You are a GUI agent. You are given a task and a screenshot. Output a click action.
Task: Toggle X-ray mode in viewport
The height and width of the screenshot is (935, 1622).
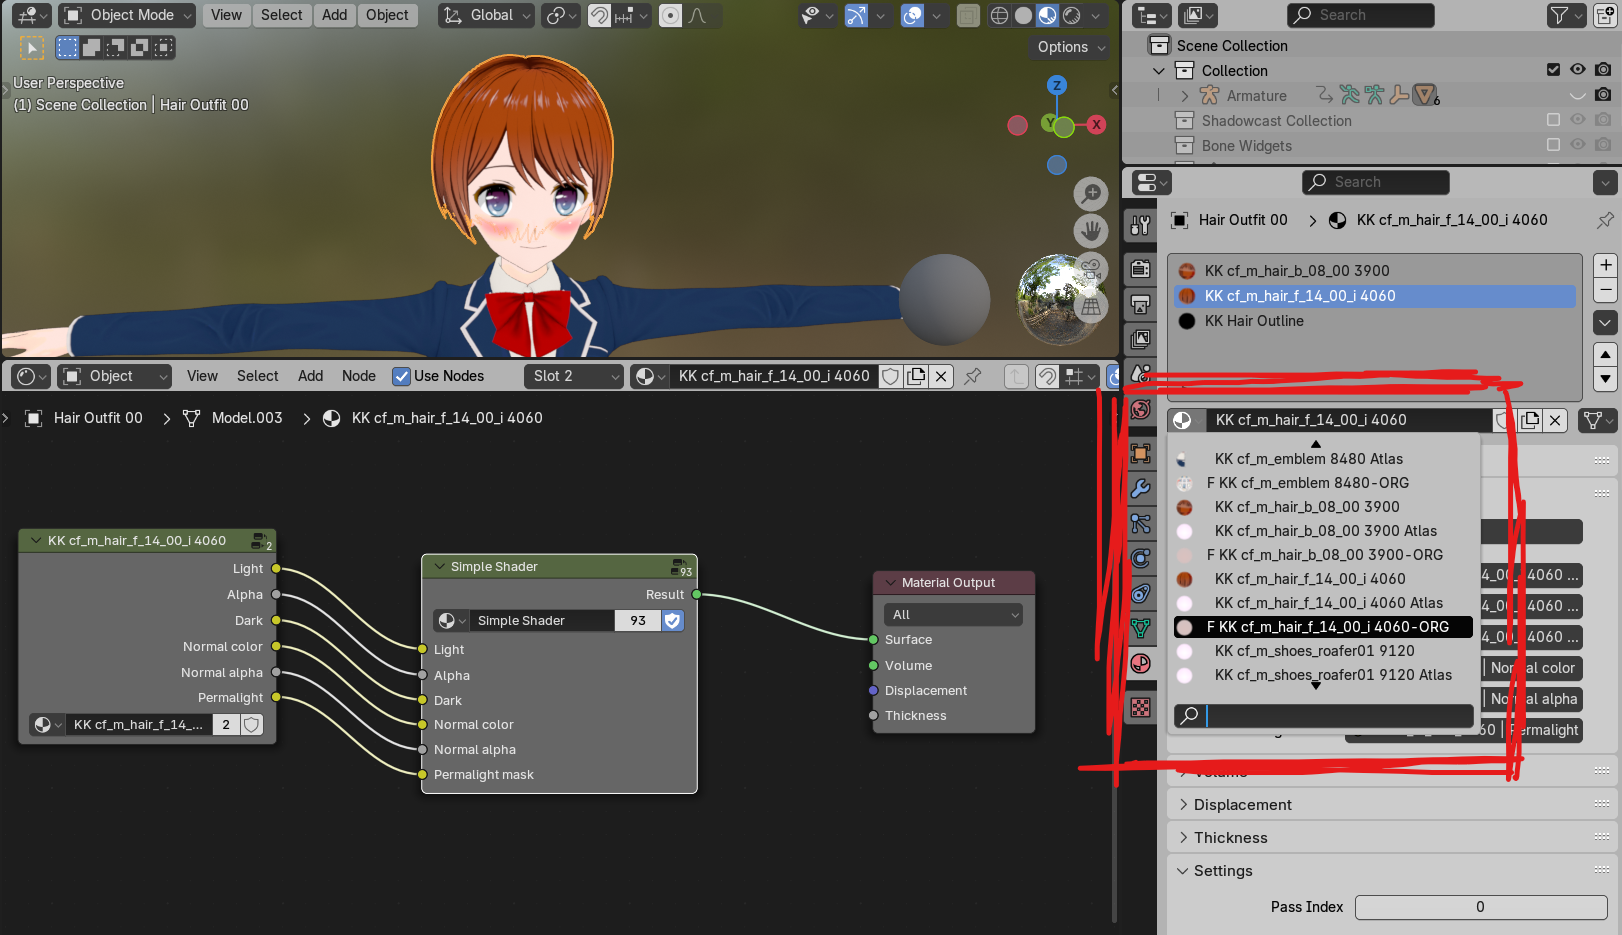pos(967,15)
